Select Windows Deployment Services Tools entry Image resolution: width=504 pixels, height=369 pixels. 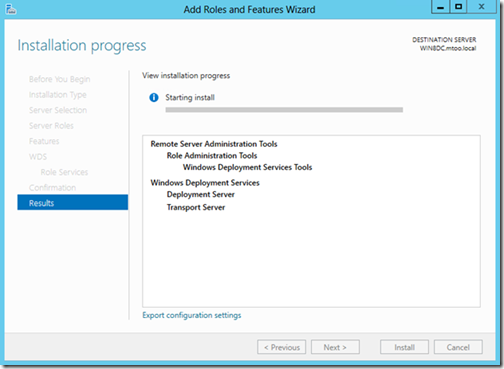pyautogui.click(x=247, y=167)
